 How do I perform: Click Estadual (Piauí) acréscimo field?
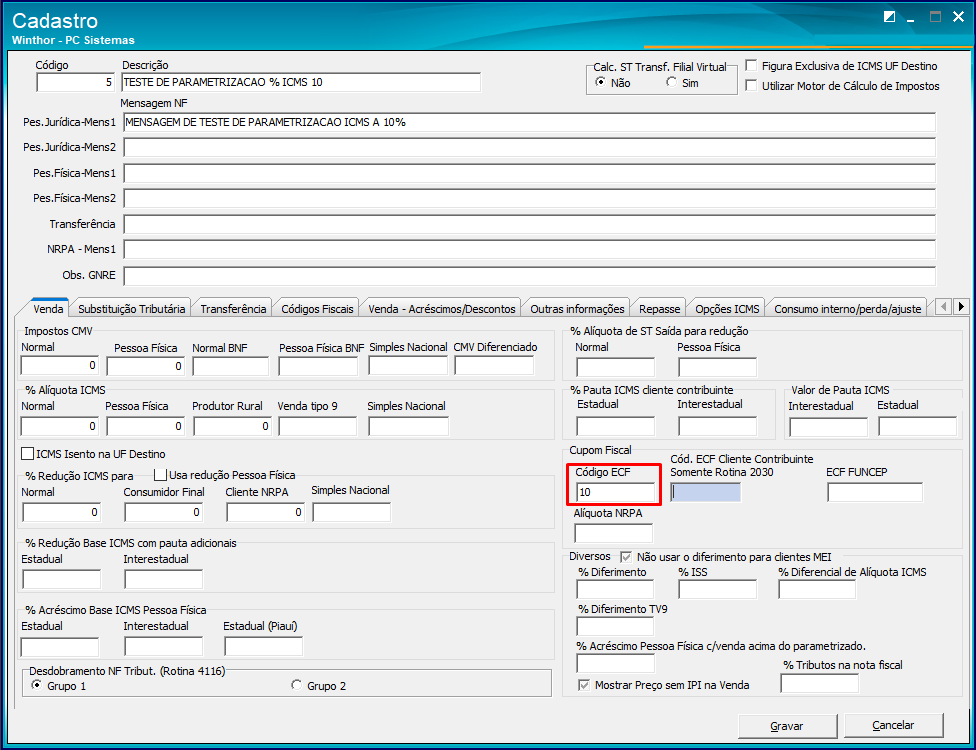point(264,647)
